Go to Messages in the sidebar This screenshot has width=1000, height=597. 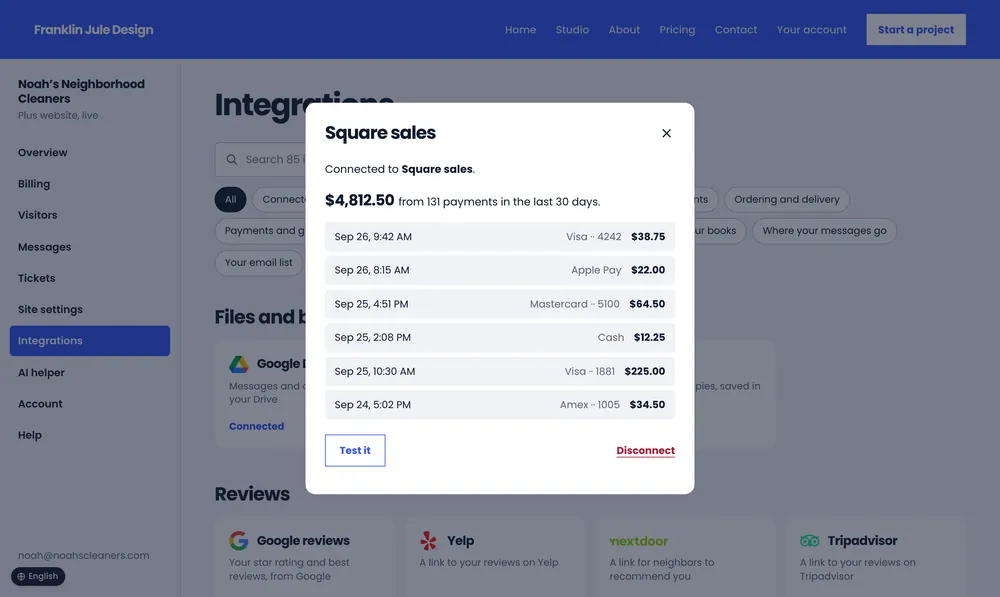pos(45,247)
